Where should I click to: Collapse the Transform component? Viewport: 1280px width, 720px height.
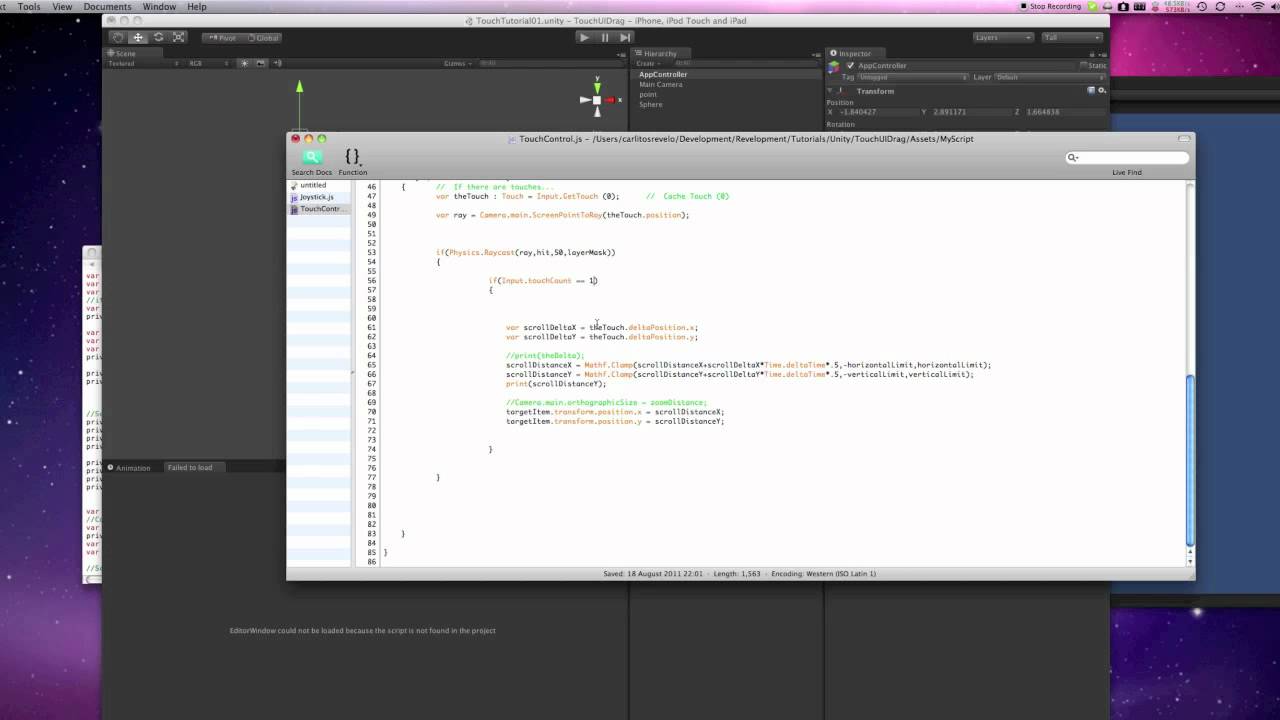[x=829, y=91]
